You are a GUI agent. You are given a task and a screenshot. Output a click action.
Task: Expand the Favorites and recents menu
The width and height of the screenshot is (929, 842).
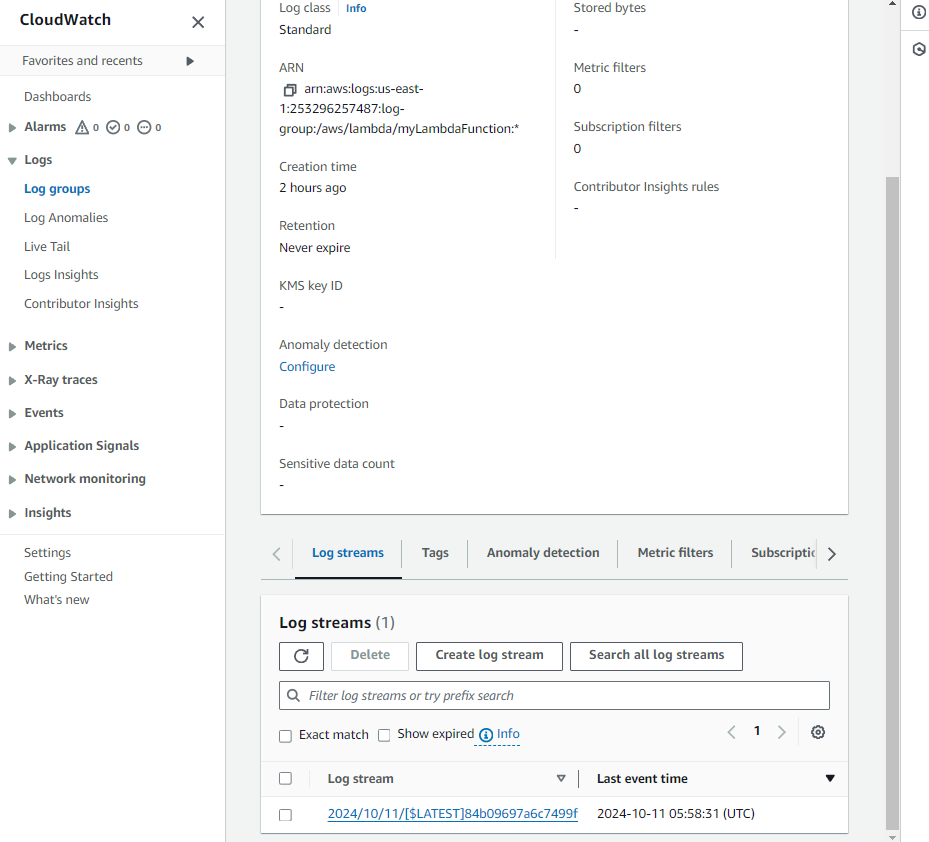point(190,61)
